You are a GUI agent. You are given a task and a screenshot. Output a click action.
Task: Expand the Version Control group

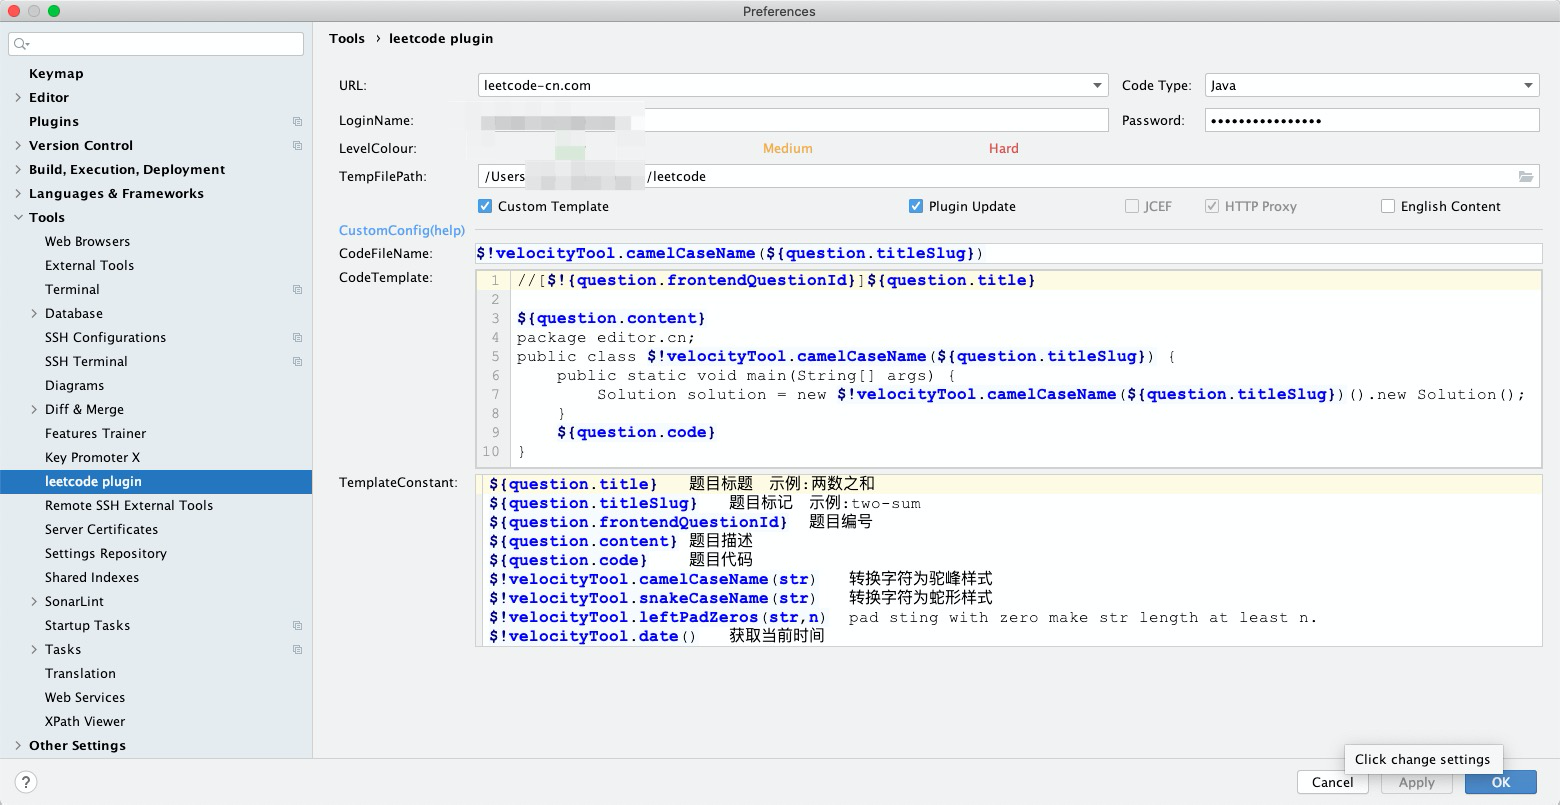[x=18, y=146]
